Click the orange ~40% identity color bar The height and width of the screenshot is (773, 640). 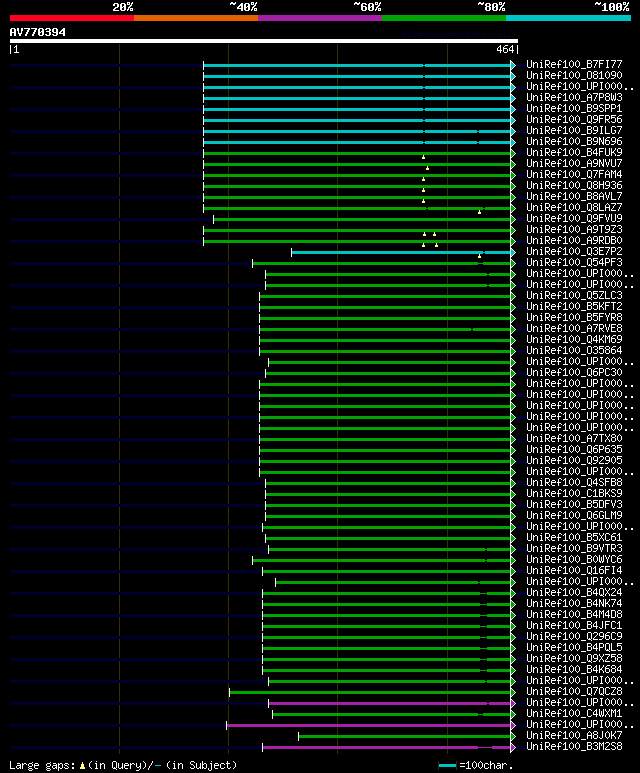[x=196, y=18]
